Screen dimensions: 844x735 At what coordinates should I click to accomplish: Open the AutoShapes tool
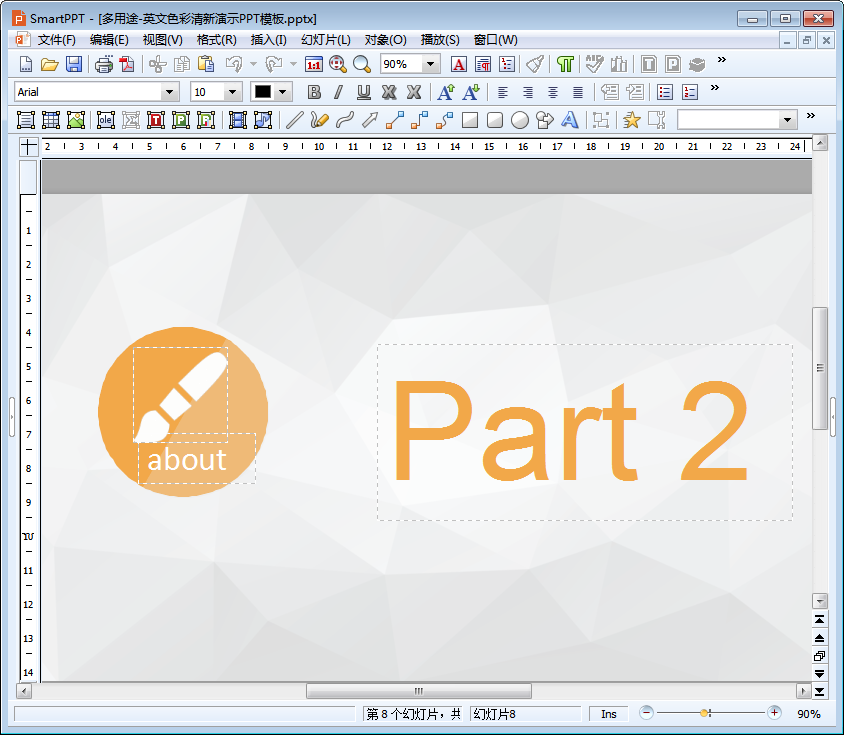(545, 120)
